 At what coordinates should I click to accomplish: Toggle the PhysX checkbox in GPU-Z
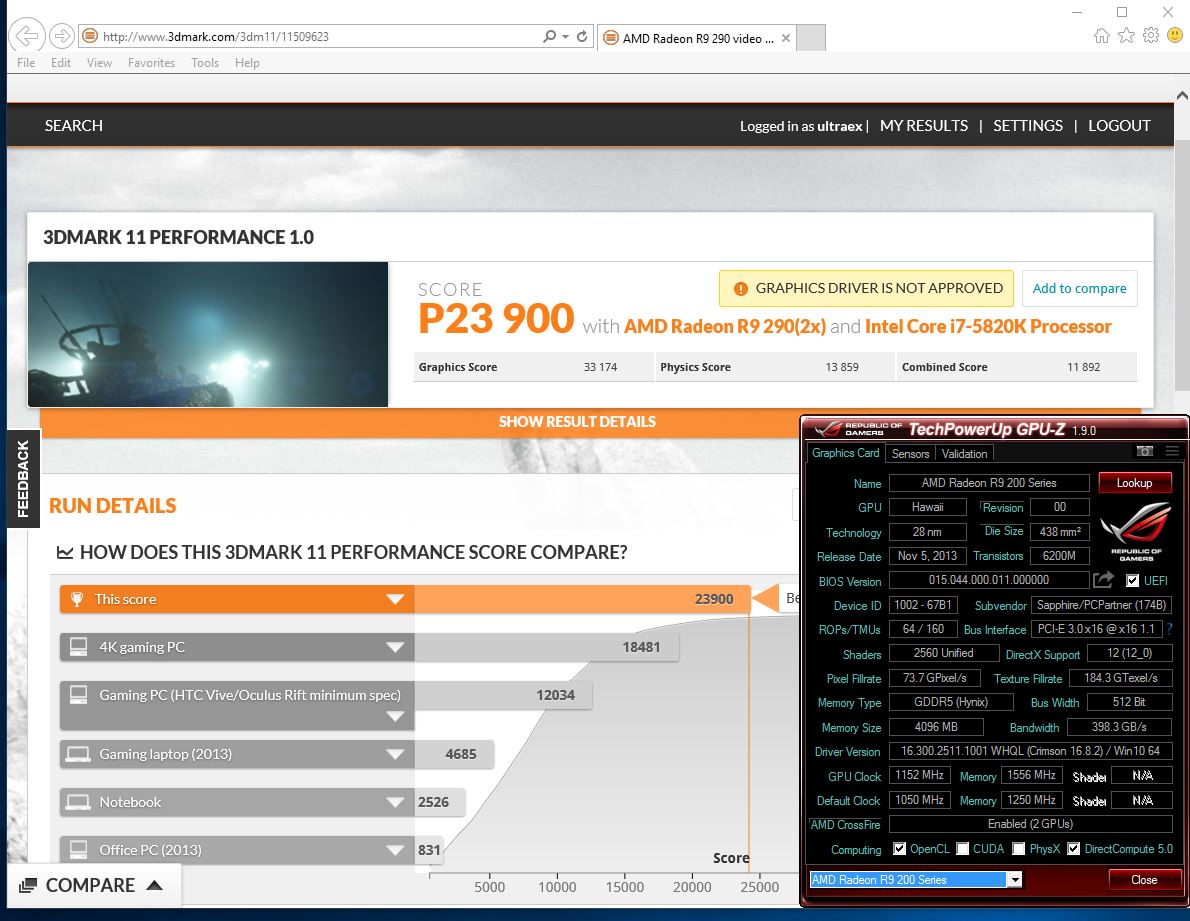coord(1018,849)
